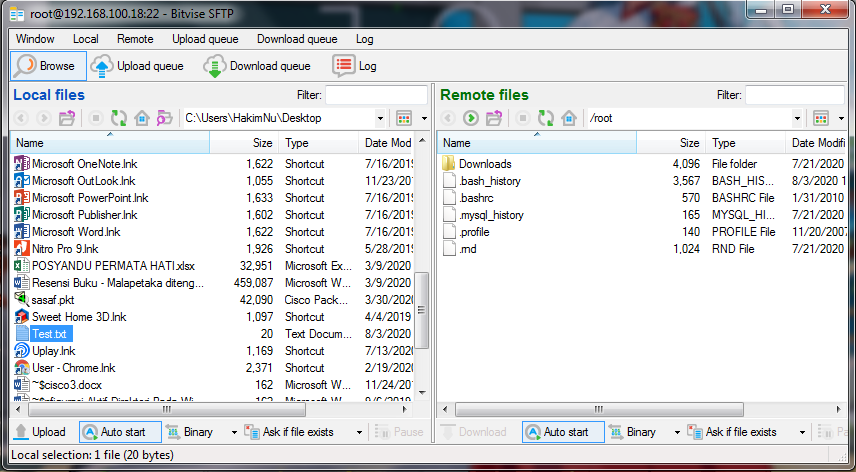The width and height of the screenshot is (856, 472).
Task: Open the Download queue menu
Action: point(297,39)
